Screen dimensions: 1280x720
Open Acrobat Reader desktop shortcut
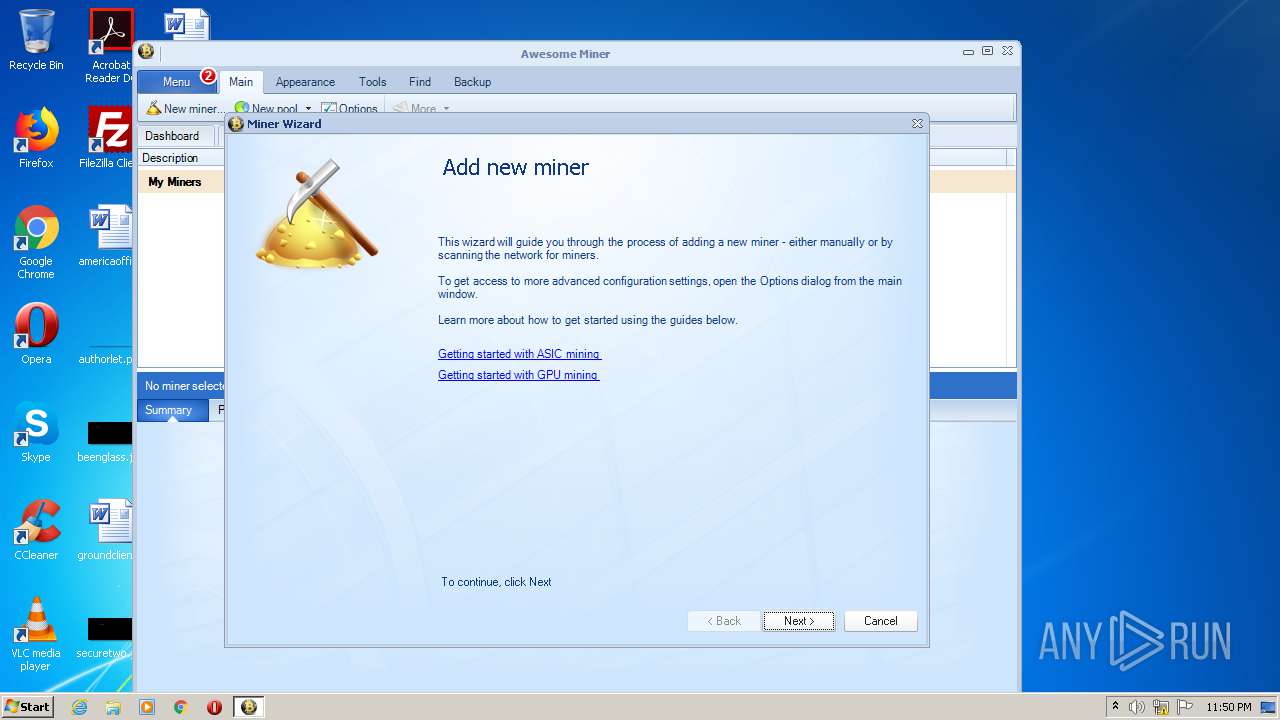click(110, 46)
